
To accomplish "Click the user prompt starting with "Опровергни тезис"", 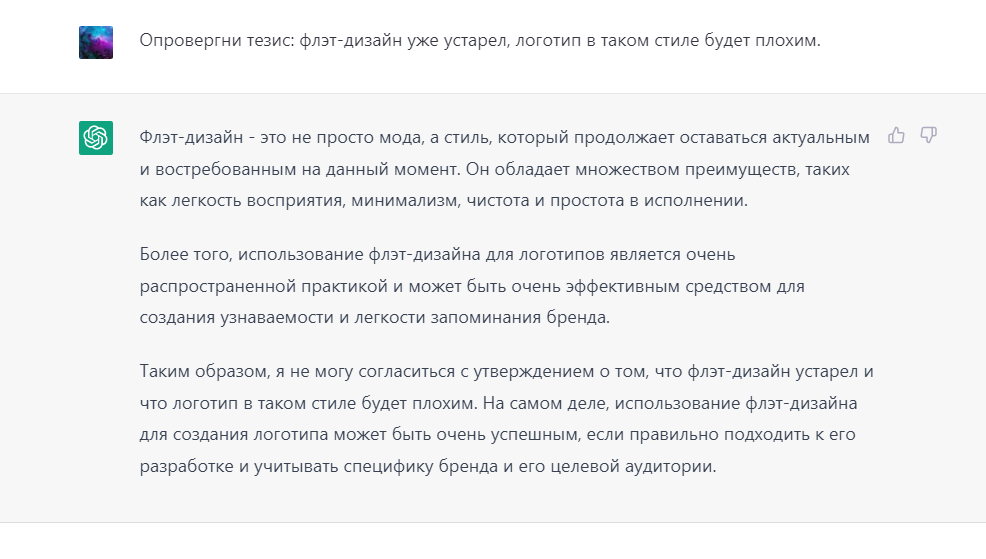I will click(x=480, y=40).
